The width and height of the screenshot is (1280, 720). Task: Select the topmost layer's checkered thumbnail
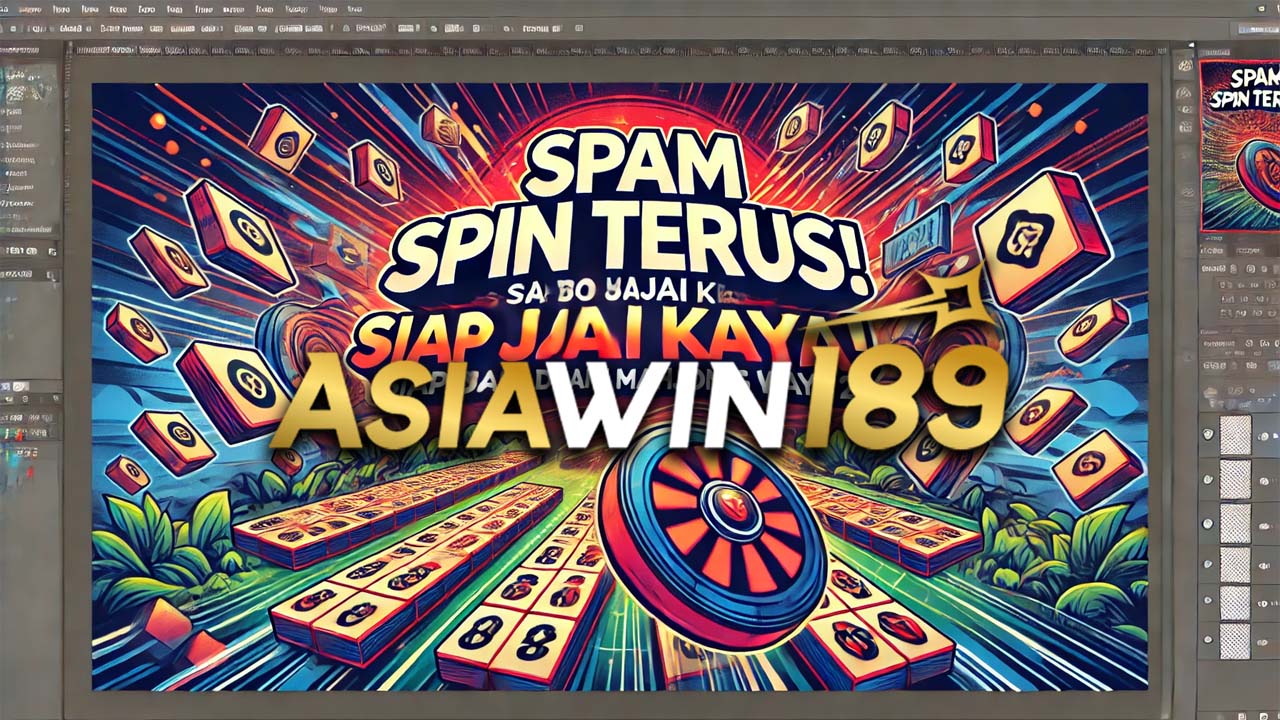tap(1236, 435)
